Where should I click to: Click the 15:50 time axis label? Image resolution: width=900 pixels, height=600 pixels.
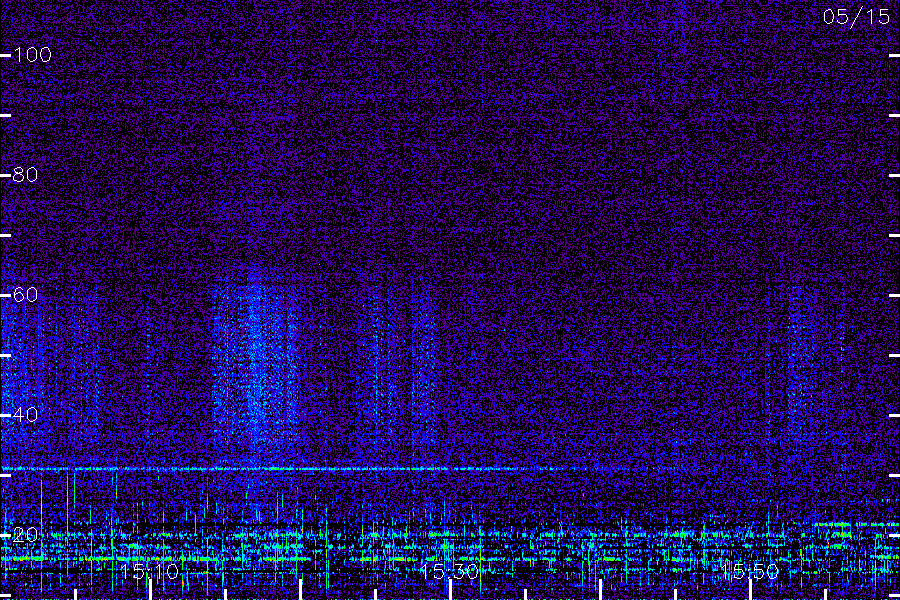pos(750,571)
